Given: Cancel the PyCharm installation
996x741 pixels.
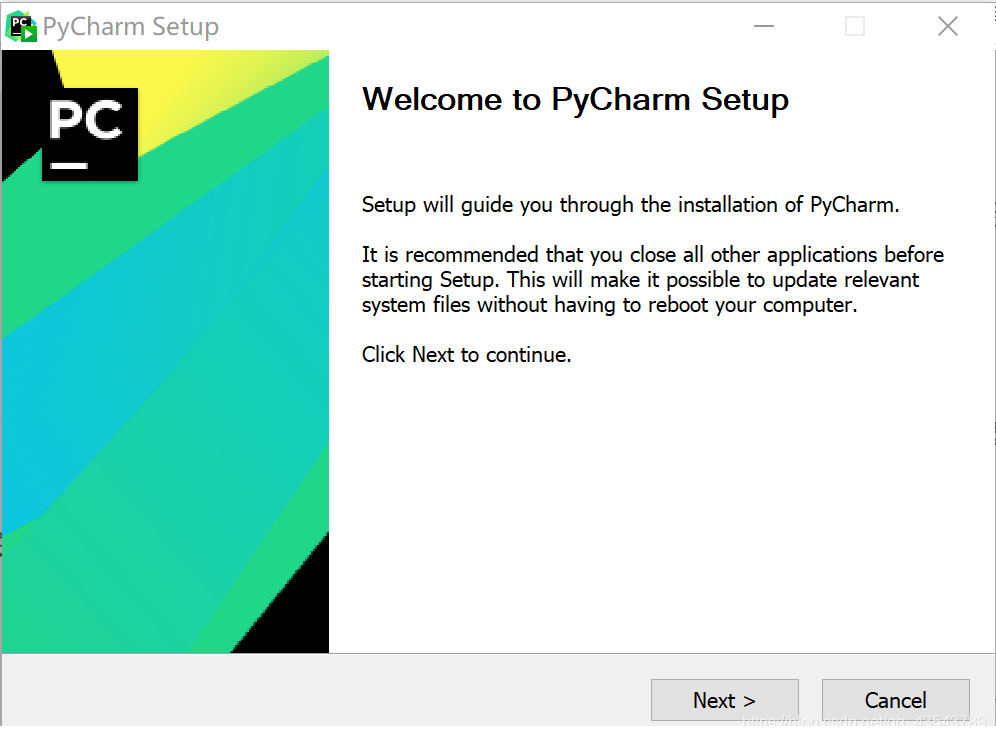Looking at the screenshot, I should click(x=895, y=700).
